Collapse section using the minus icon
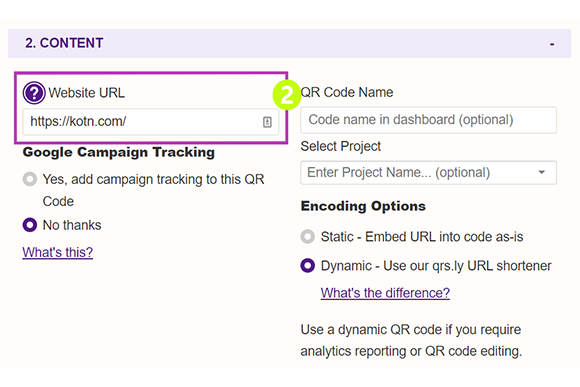580x387 pixels. (x=552, y=44)
